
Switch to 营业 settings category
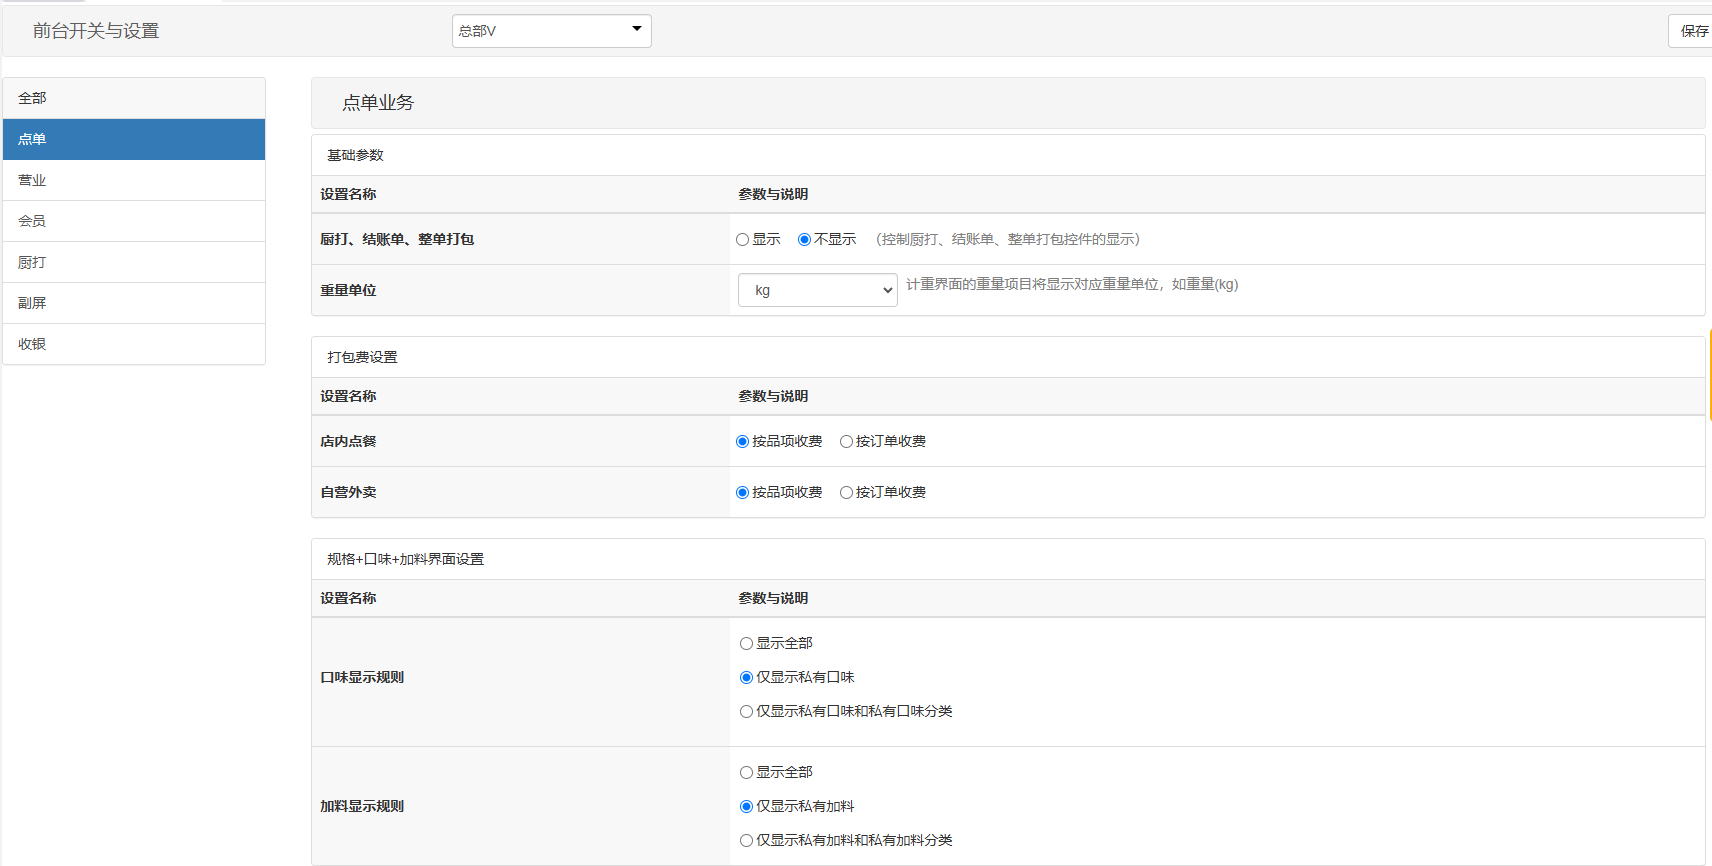click(x=134, y=180)
